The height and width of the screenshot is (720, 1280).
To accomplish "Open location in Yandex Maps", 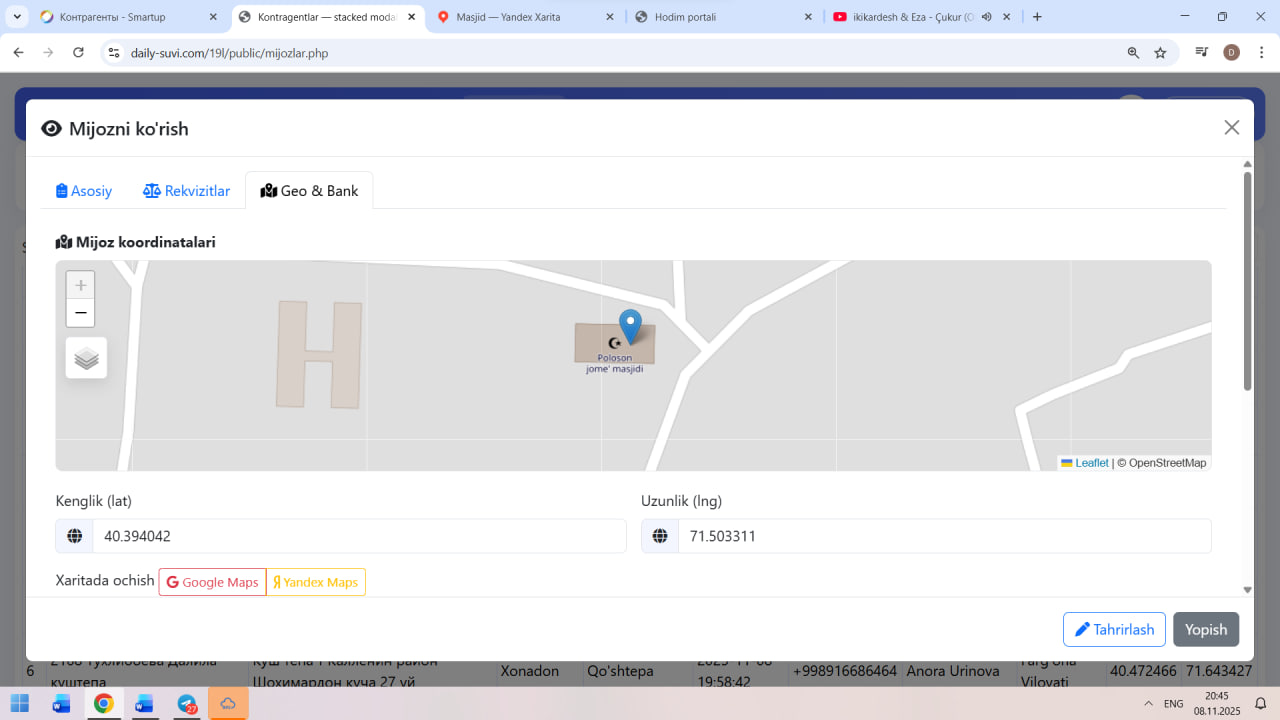I will 316,582.
